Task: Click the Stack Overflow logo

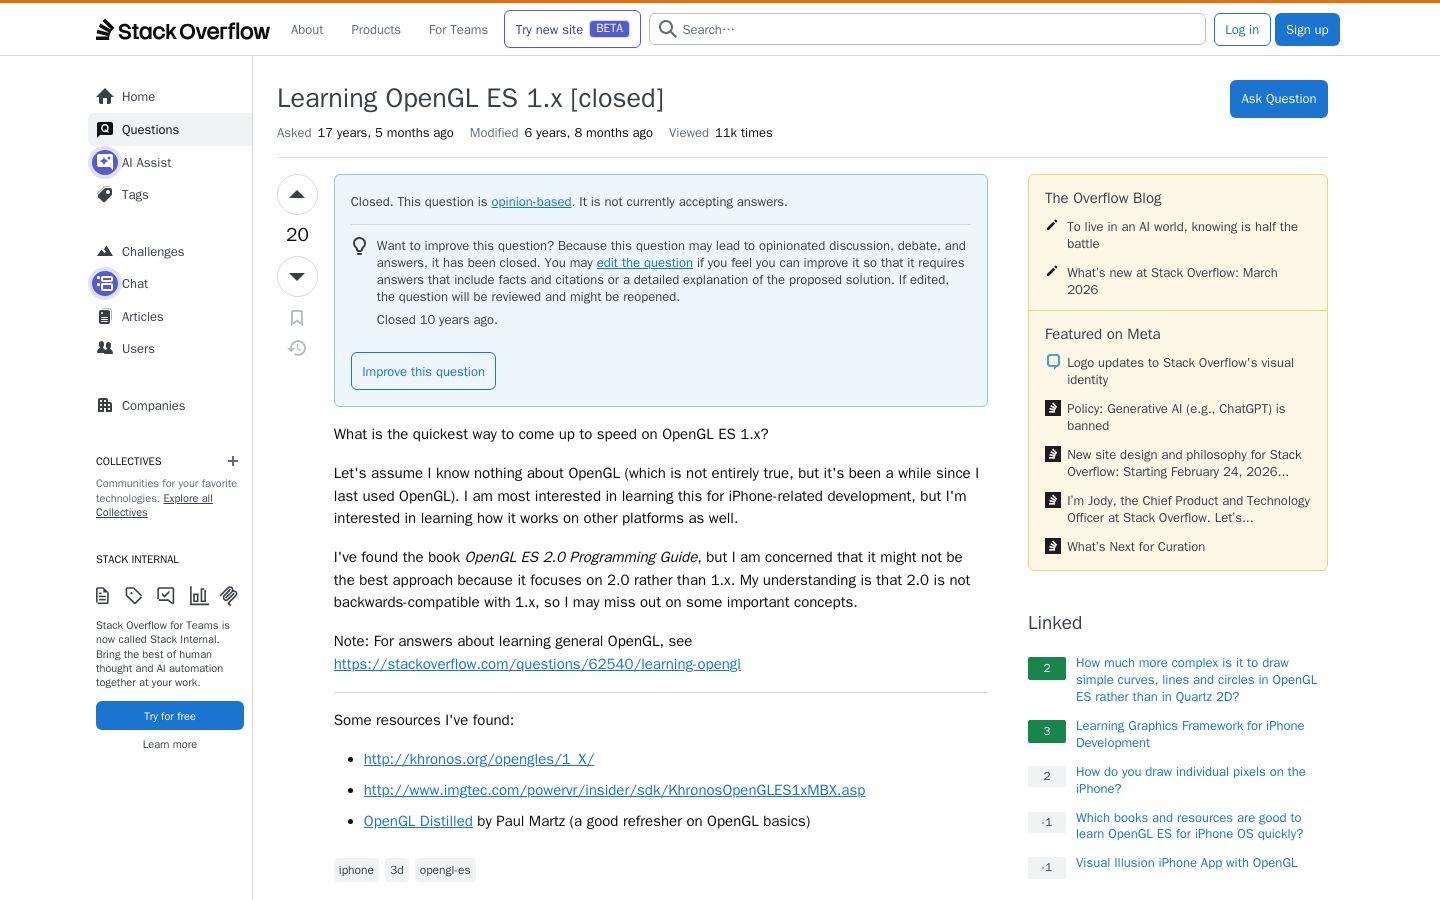Action: [183, 30]
